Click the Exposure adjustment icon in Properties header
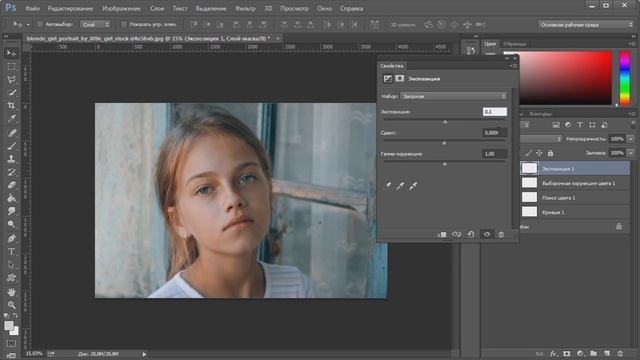Viewport: 640px width, 360px height. (388, 78)
